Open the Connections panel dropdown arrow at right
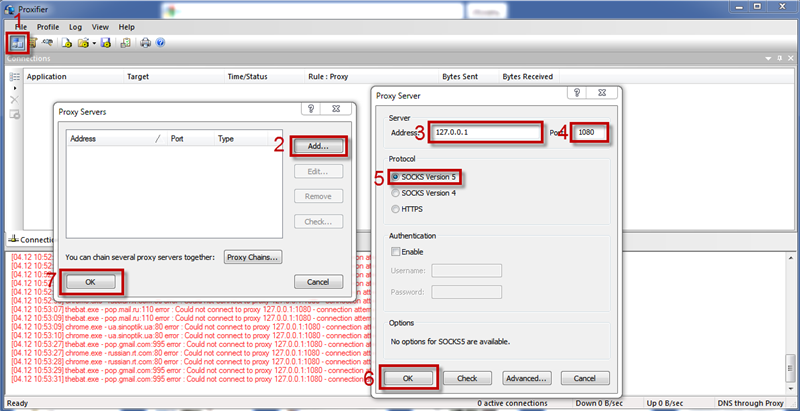The width and height of the screenshot is (800, 411). (x=769, y=59)
